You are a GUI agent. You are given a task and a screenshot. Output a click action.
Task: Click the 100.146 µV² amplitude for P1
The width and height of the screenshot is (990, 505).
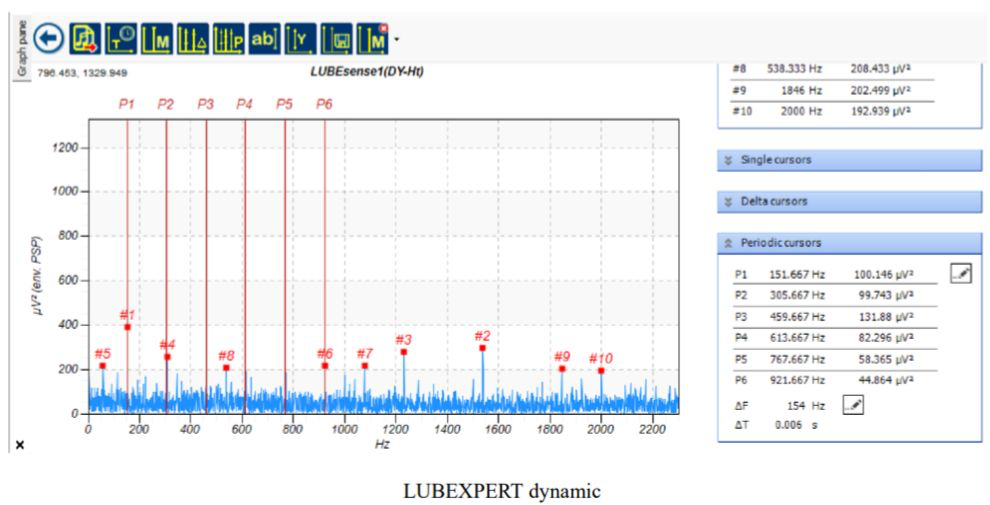tap(883, 275)
